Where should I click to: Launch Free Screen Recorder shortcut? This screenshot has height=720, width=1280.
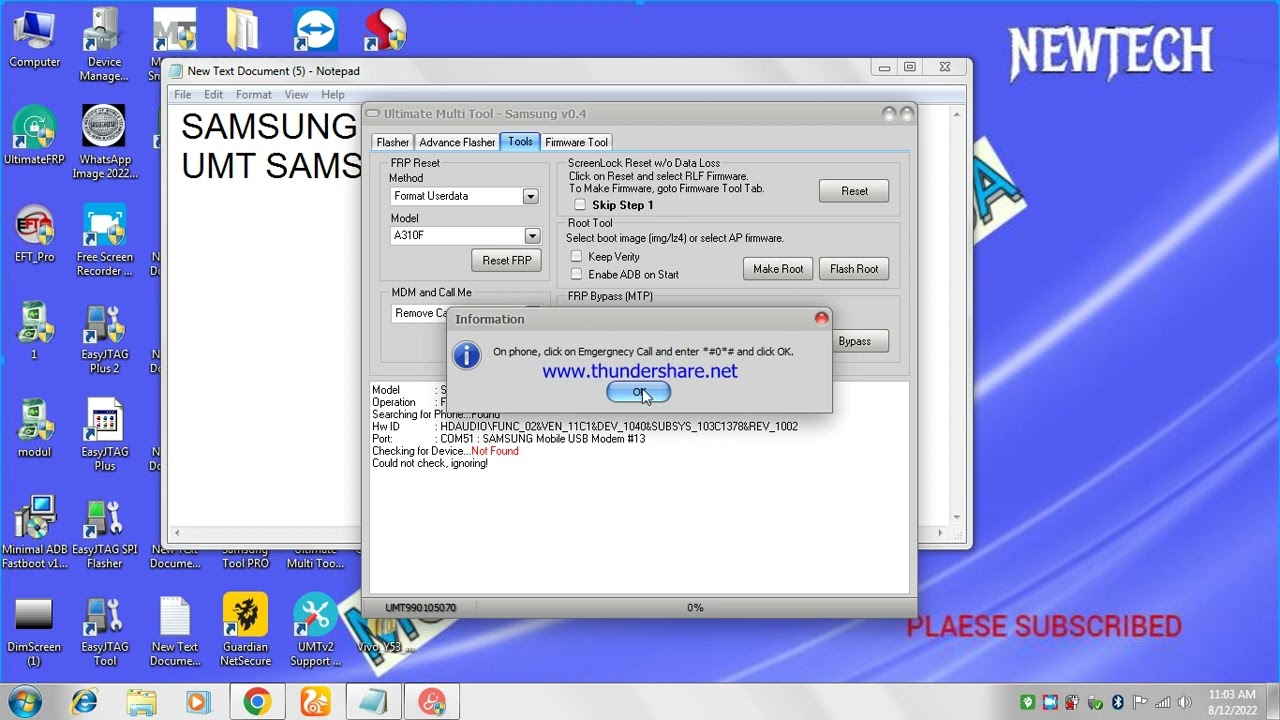tap(104, 241)
